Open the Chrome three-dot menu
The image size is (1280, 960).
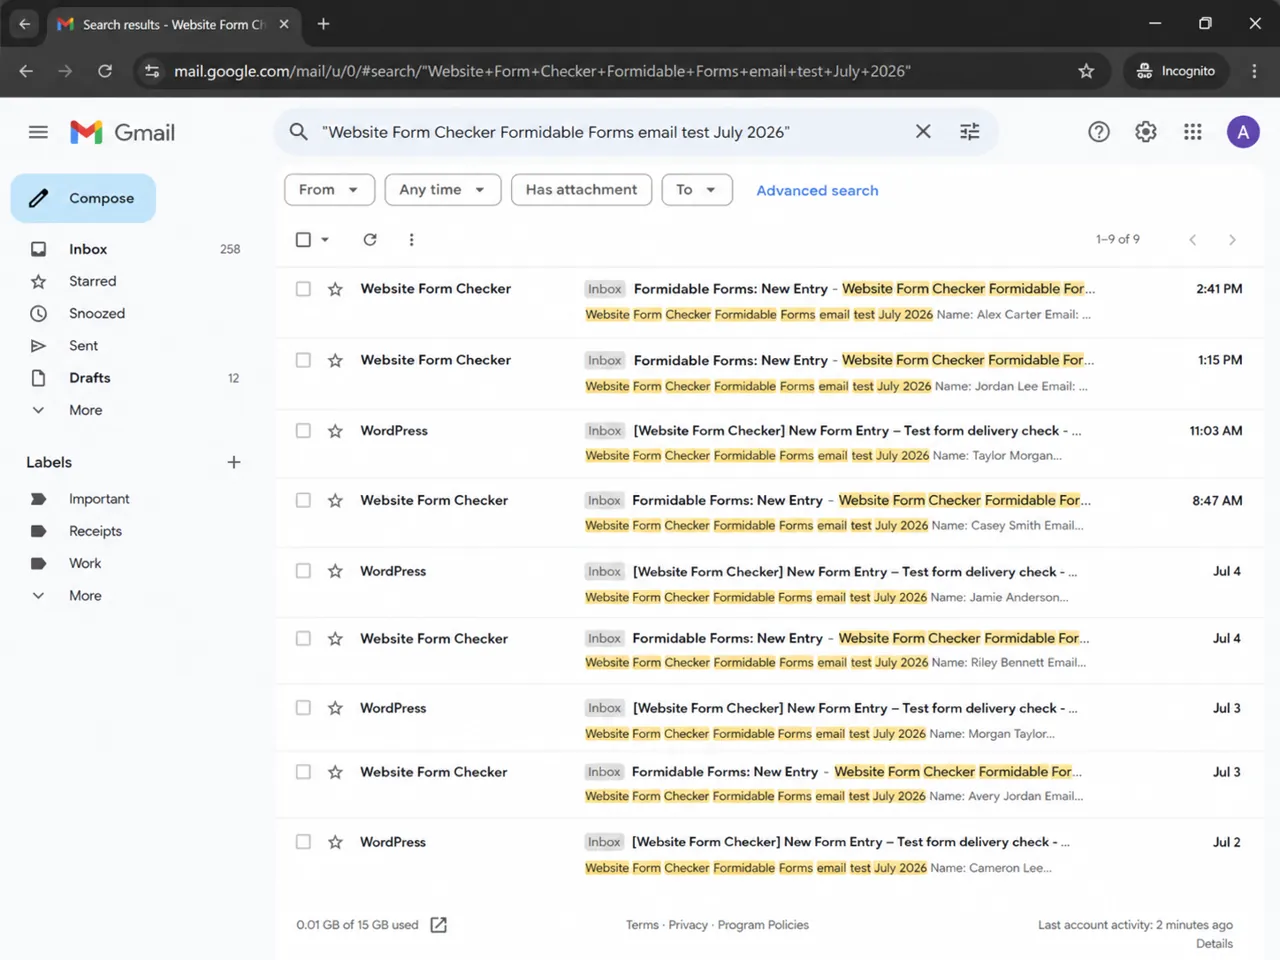coord(1254,71)
